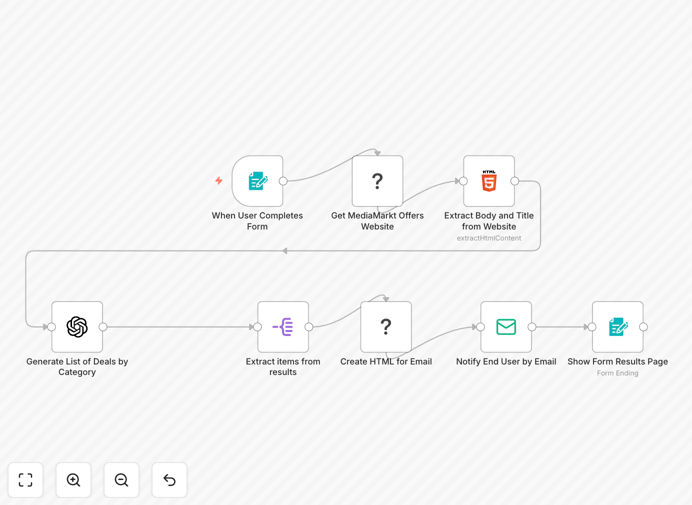Zoom out of the workflow canvas

click(x=121, y=480)
